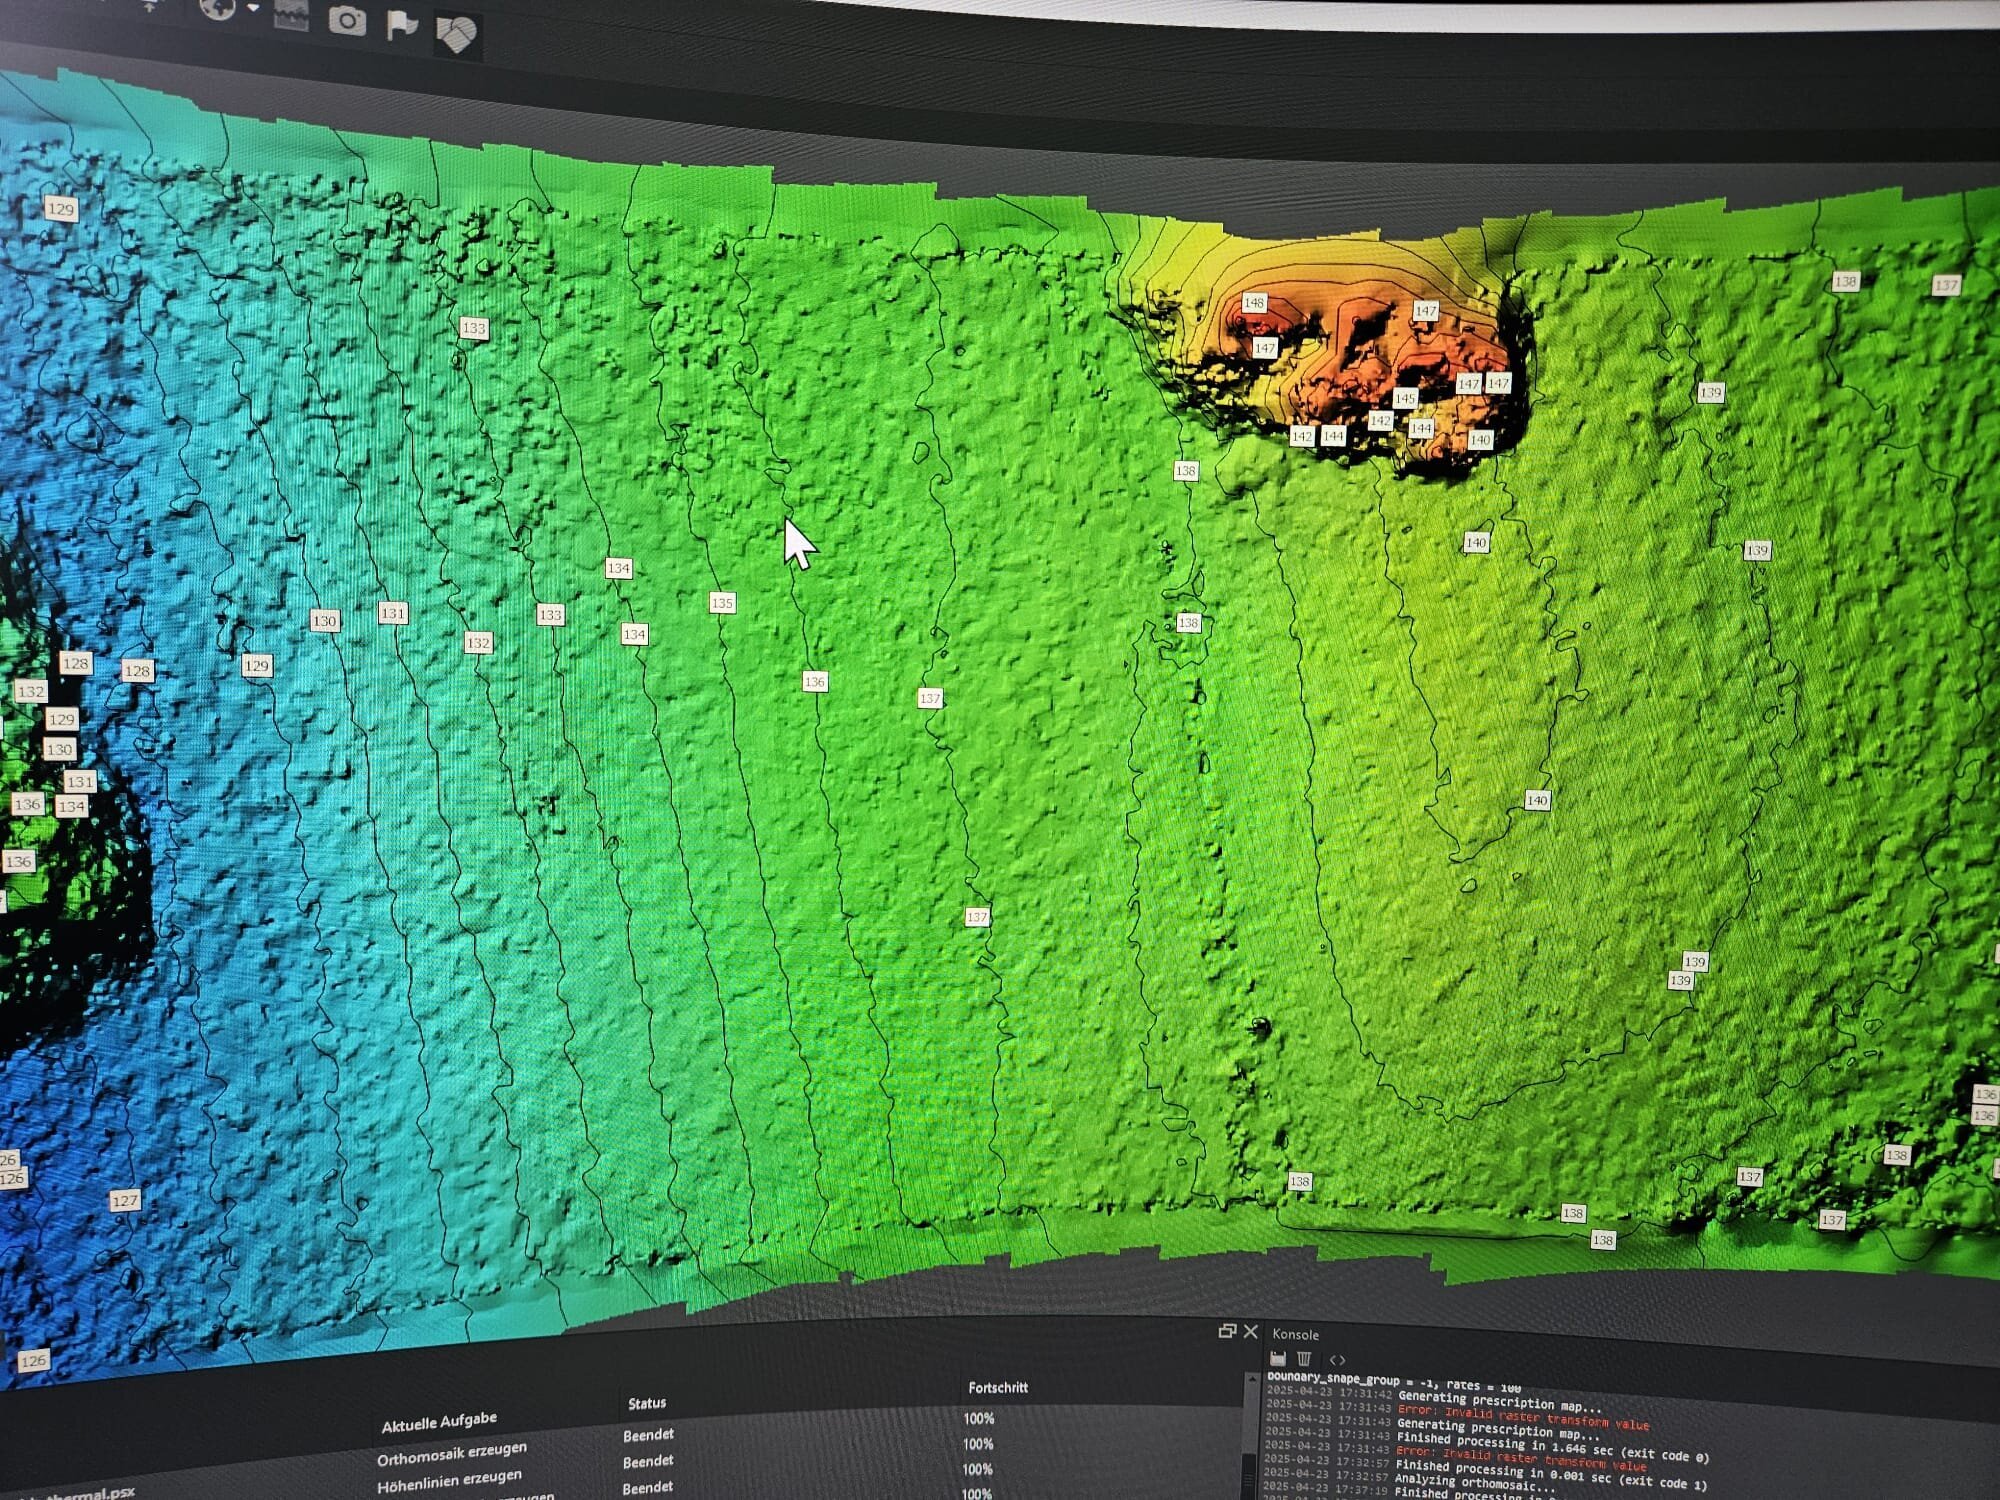Click the contour label 145 on orange hill

(1404, 398)
